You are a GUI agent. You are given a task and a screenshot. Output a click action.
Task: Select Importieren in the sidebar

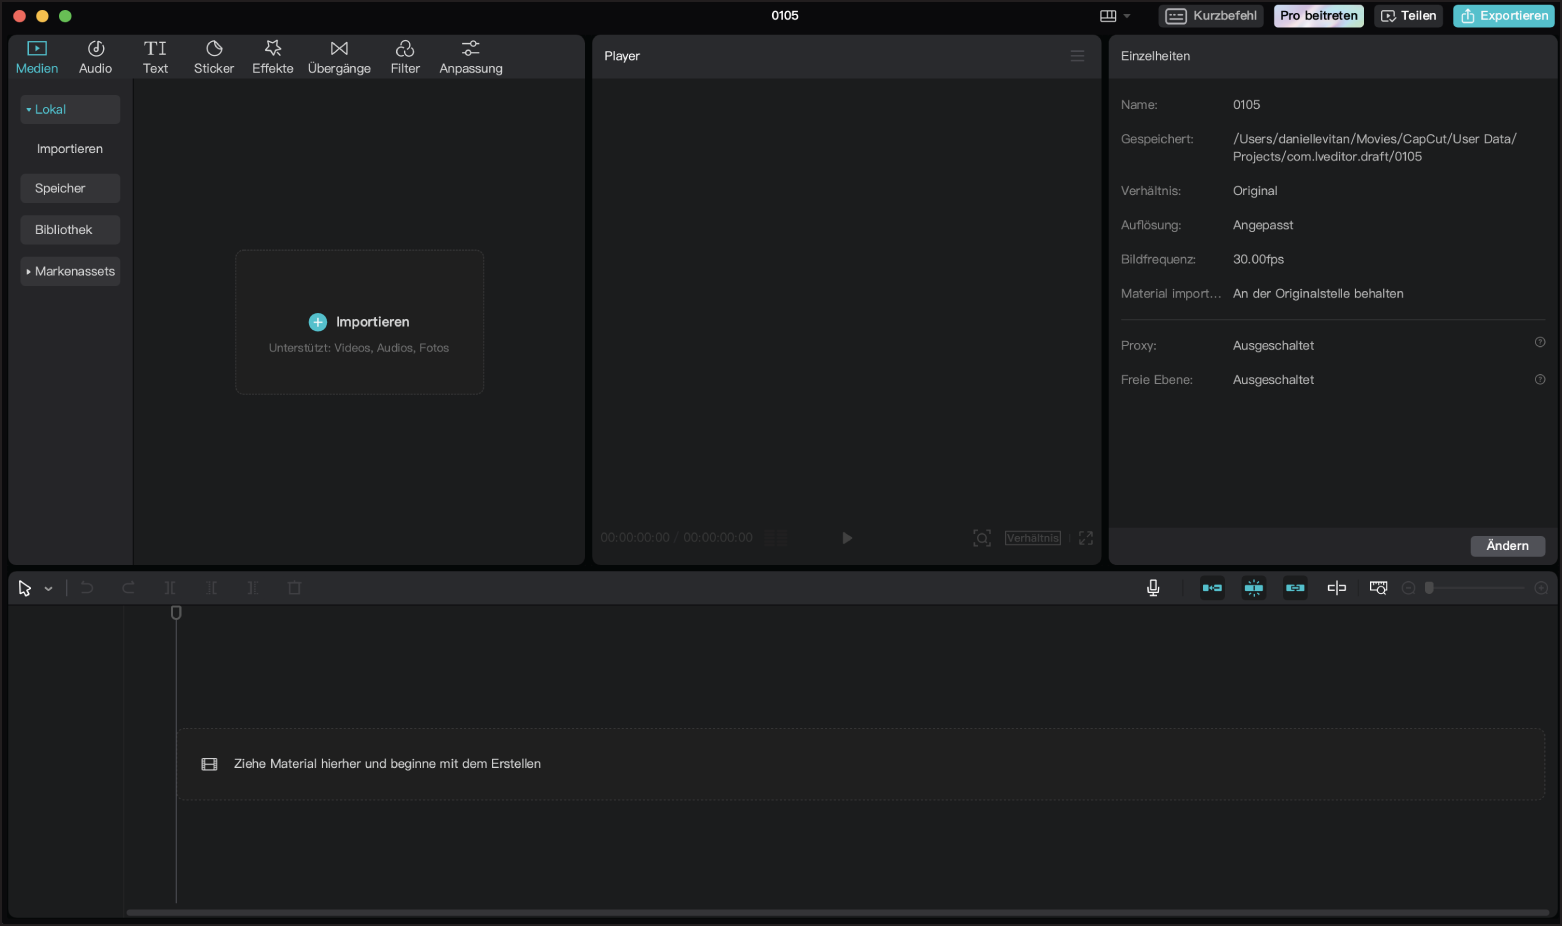coord(70,149)
